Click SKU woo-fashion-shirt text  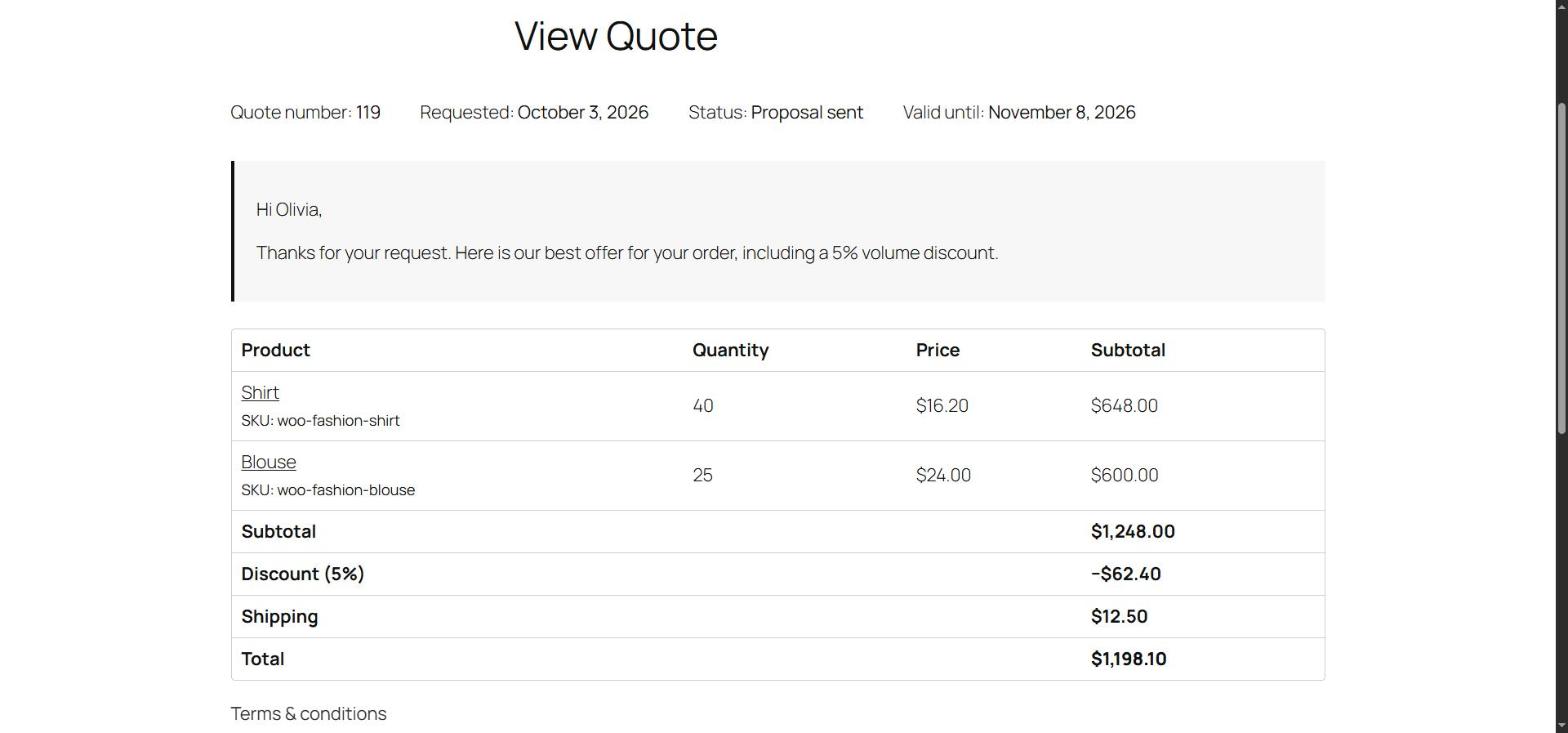tap(320, 421)
